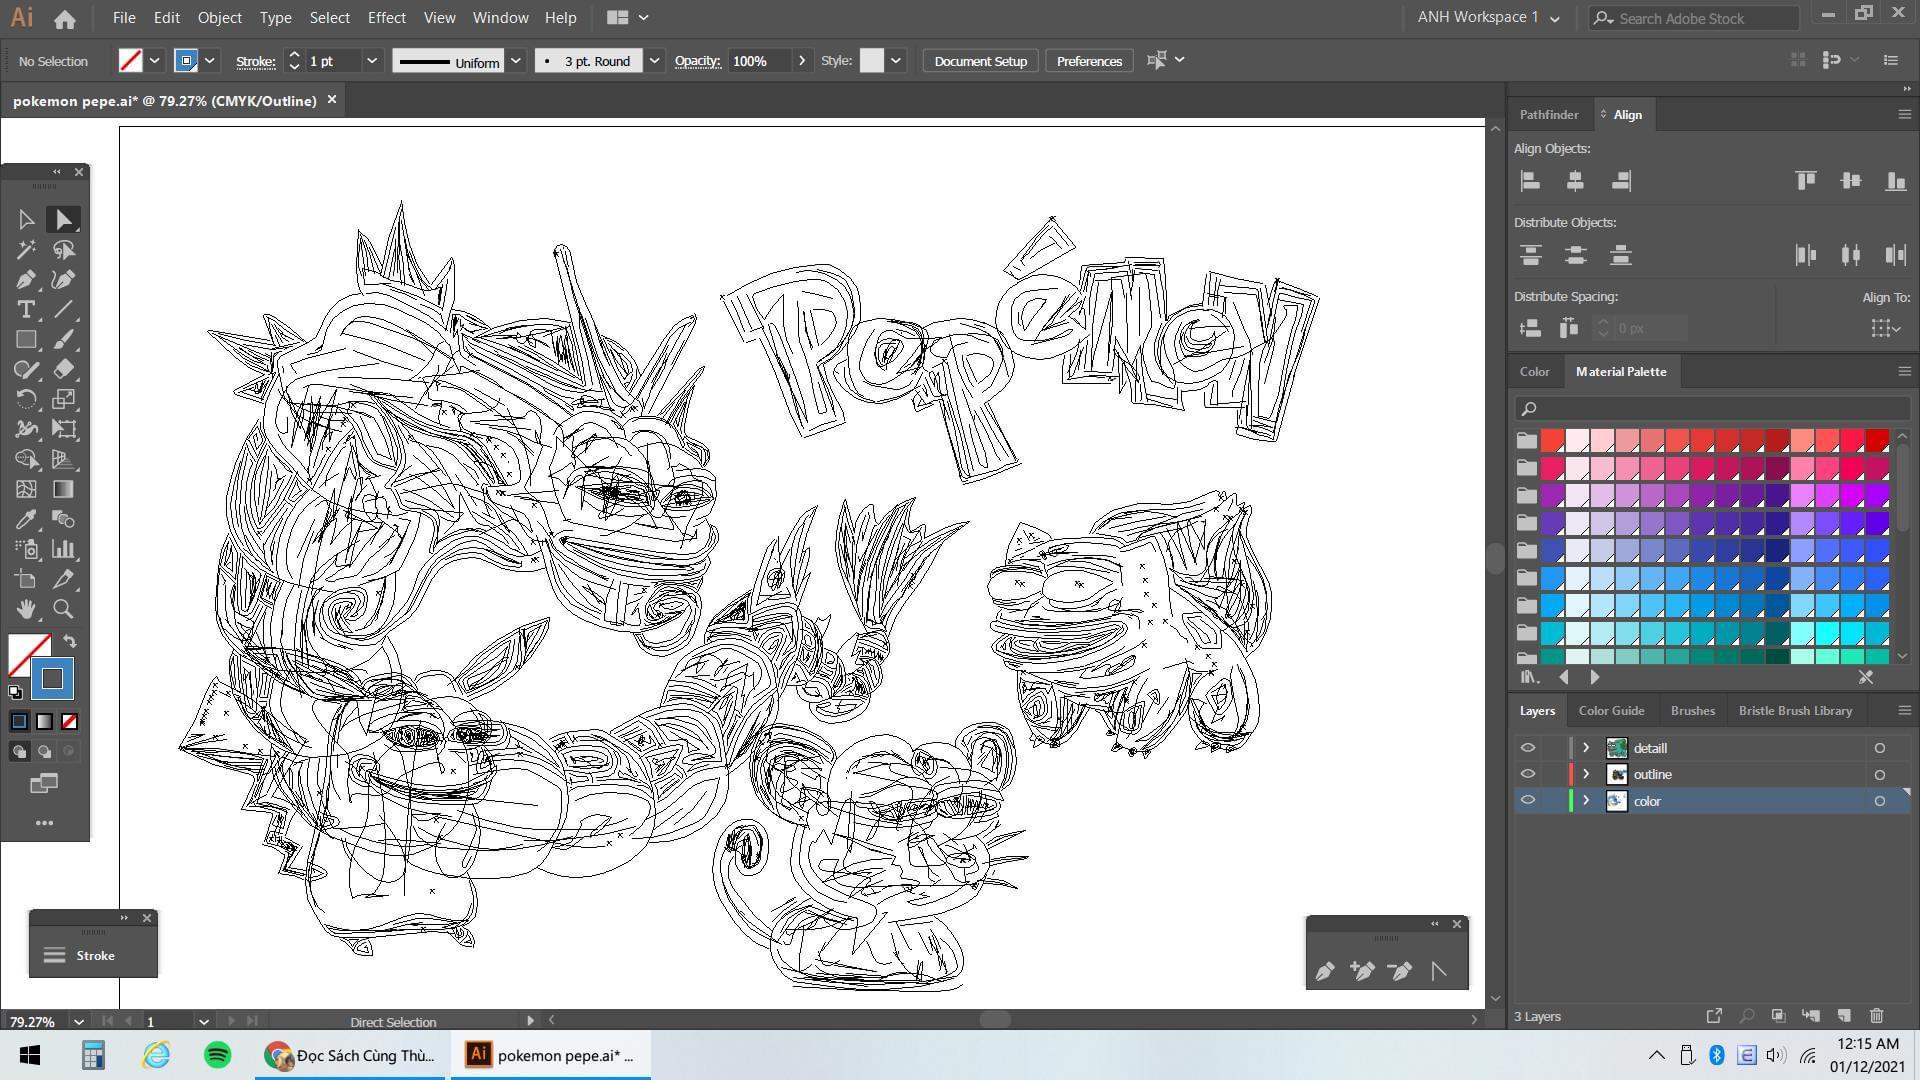The image size is (1920, 1080).
Task: Select the Eraser tool
Action: tap(63, 370)
